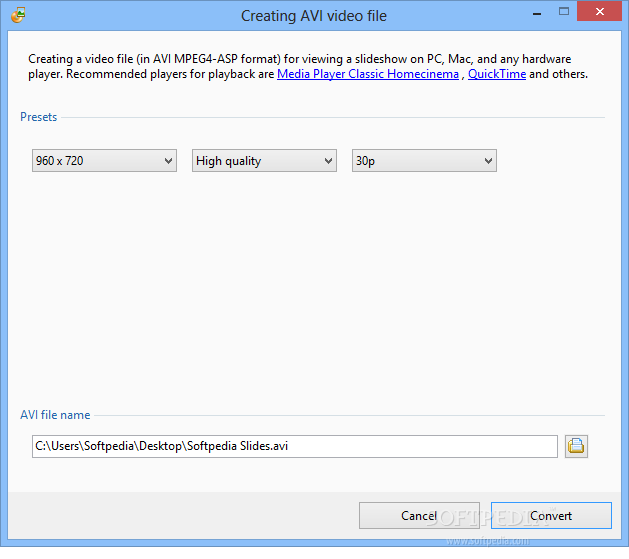Cancel the AVI creation dialog

click(419, 516)
